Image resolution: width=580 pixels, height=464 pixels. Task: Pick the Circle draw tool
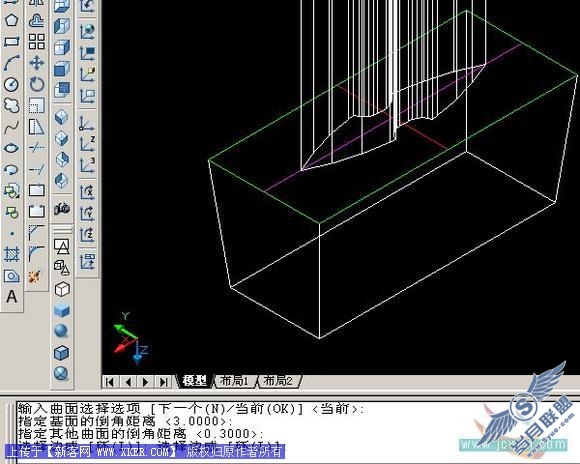(x=11, y=84)
